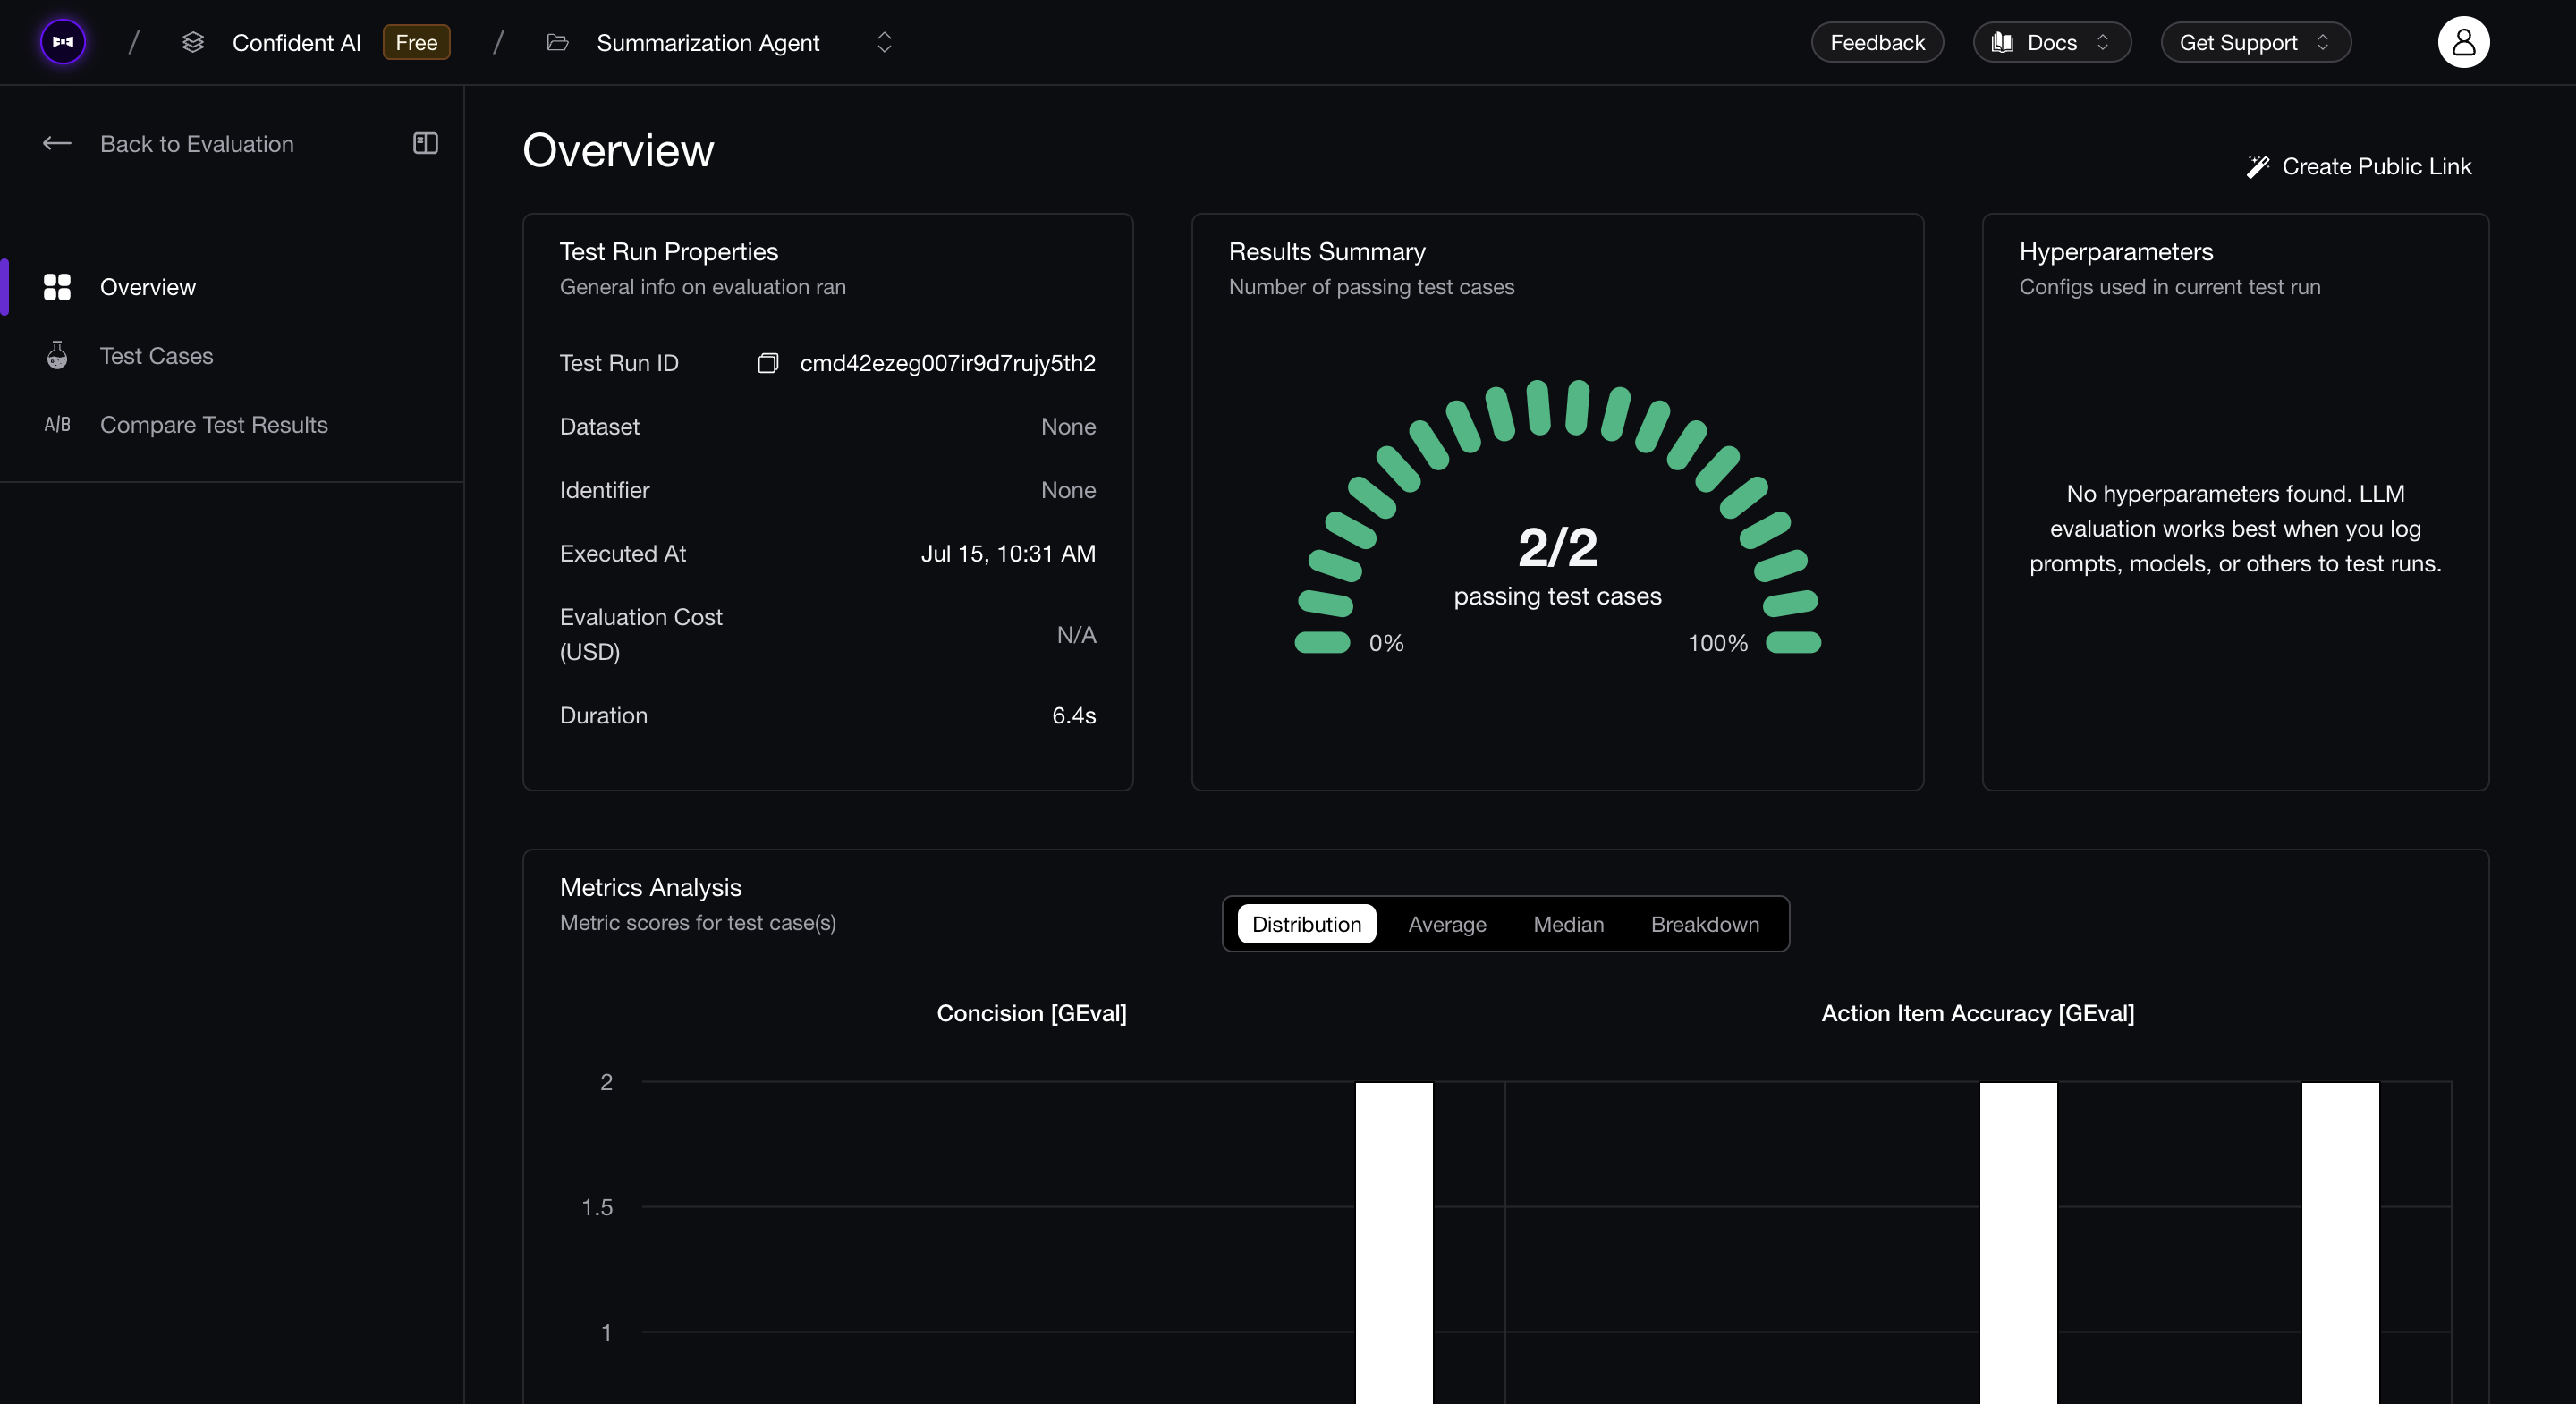Click the Concision [GEval] chart title

pos(1031,1013)
